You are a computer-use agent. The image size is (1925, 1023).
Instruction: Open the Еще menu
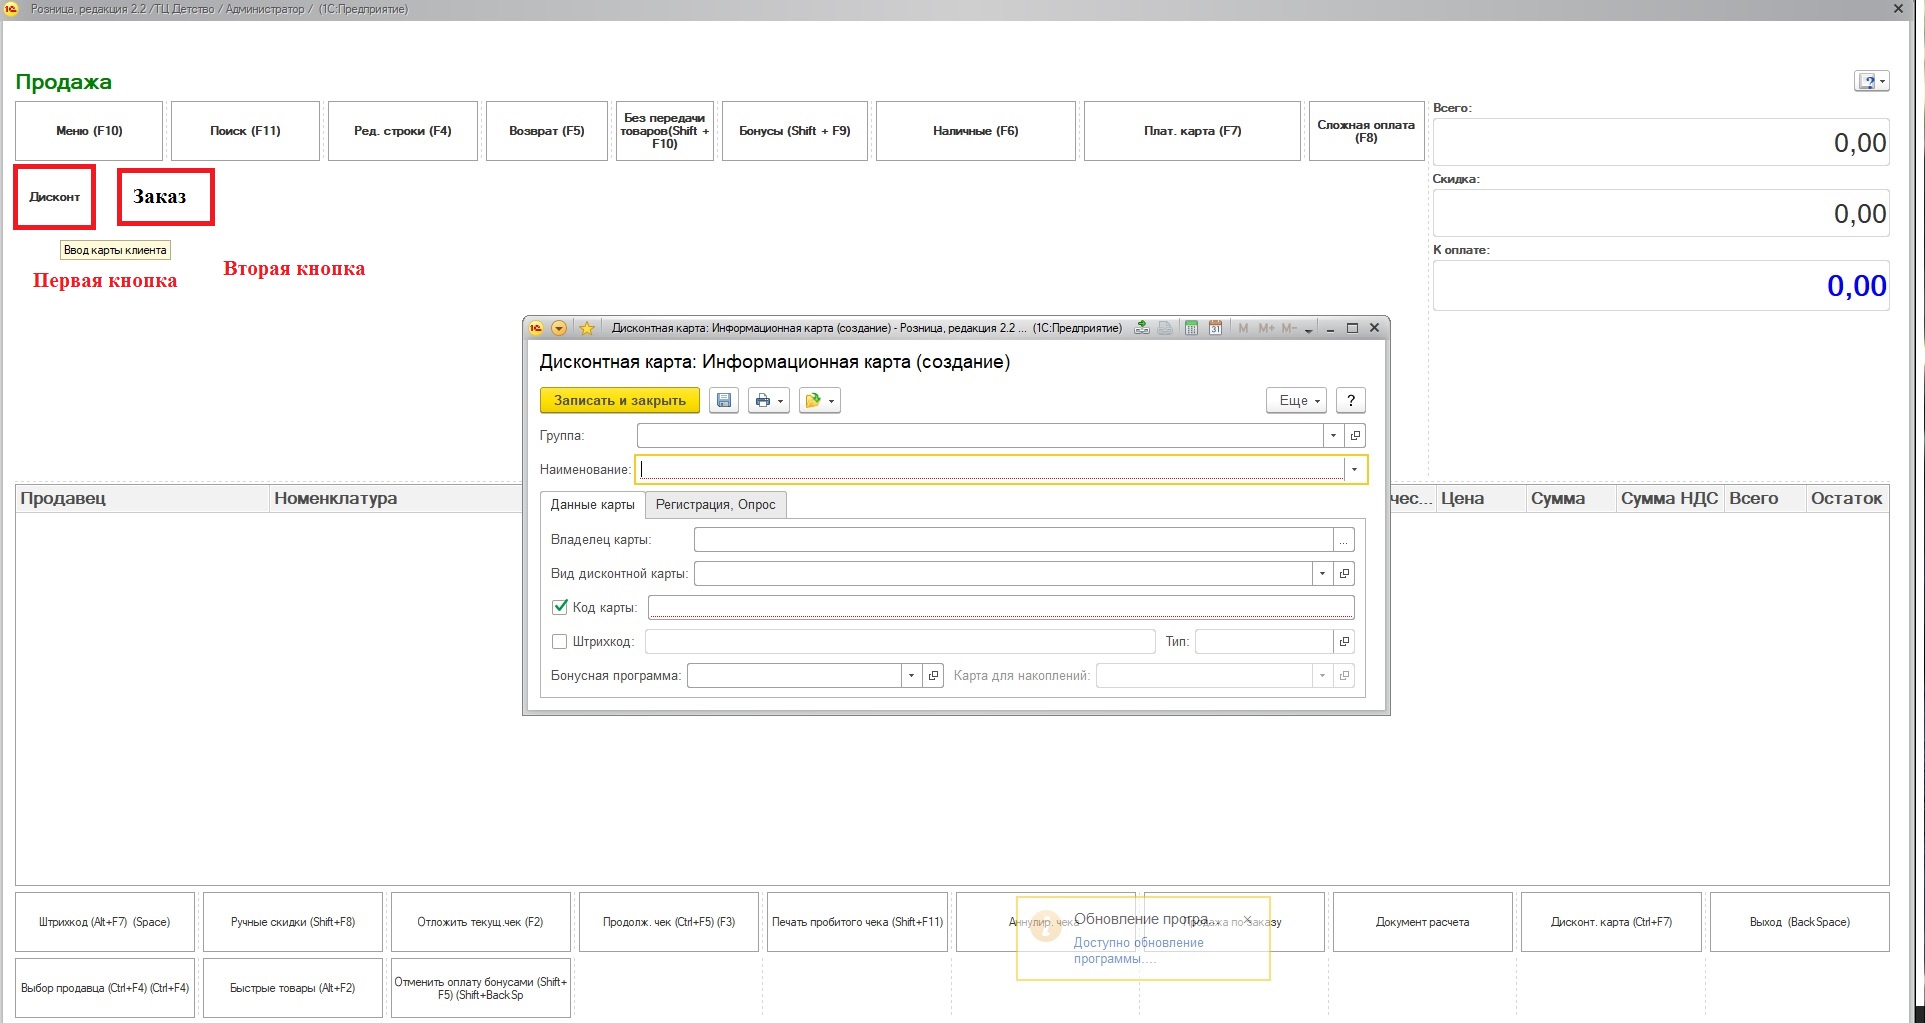coord(1296,401)
